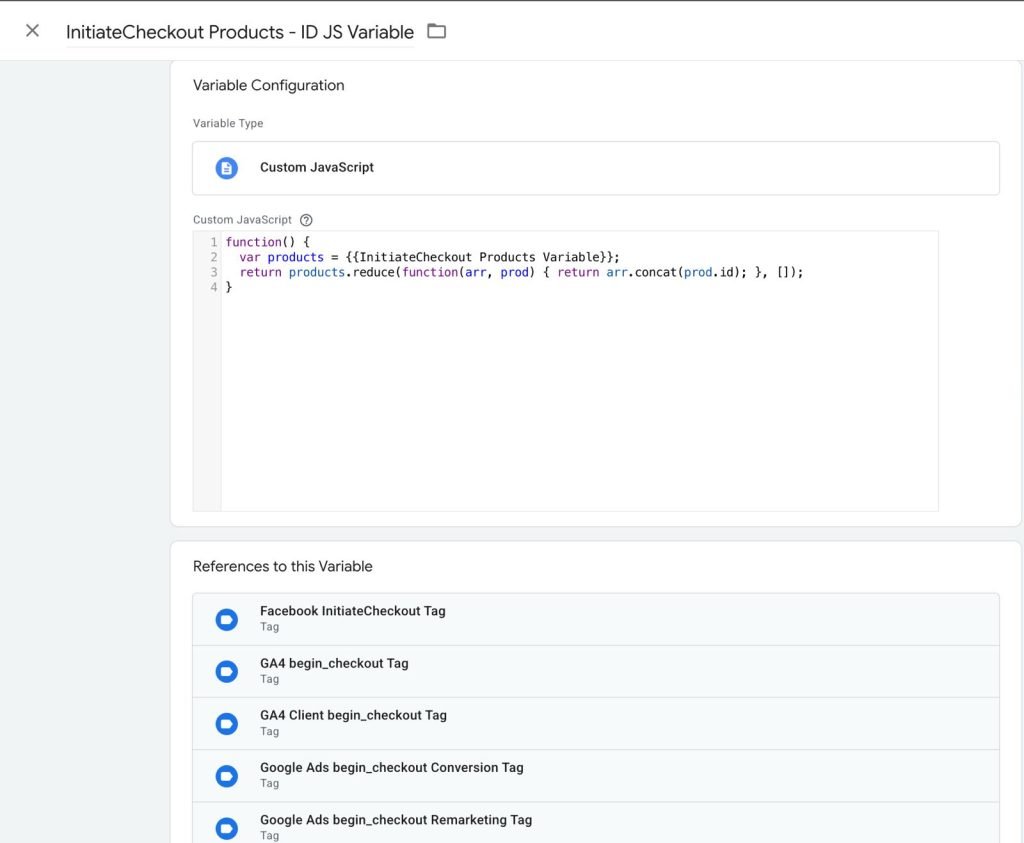
Task: Open the Facebook InitiateCheckout Tag reference
Action: (596, 619)
